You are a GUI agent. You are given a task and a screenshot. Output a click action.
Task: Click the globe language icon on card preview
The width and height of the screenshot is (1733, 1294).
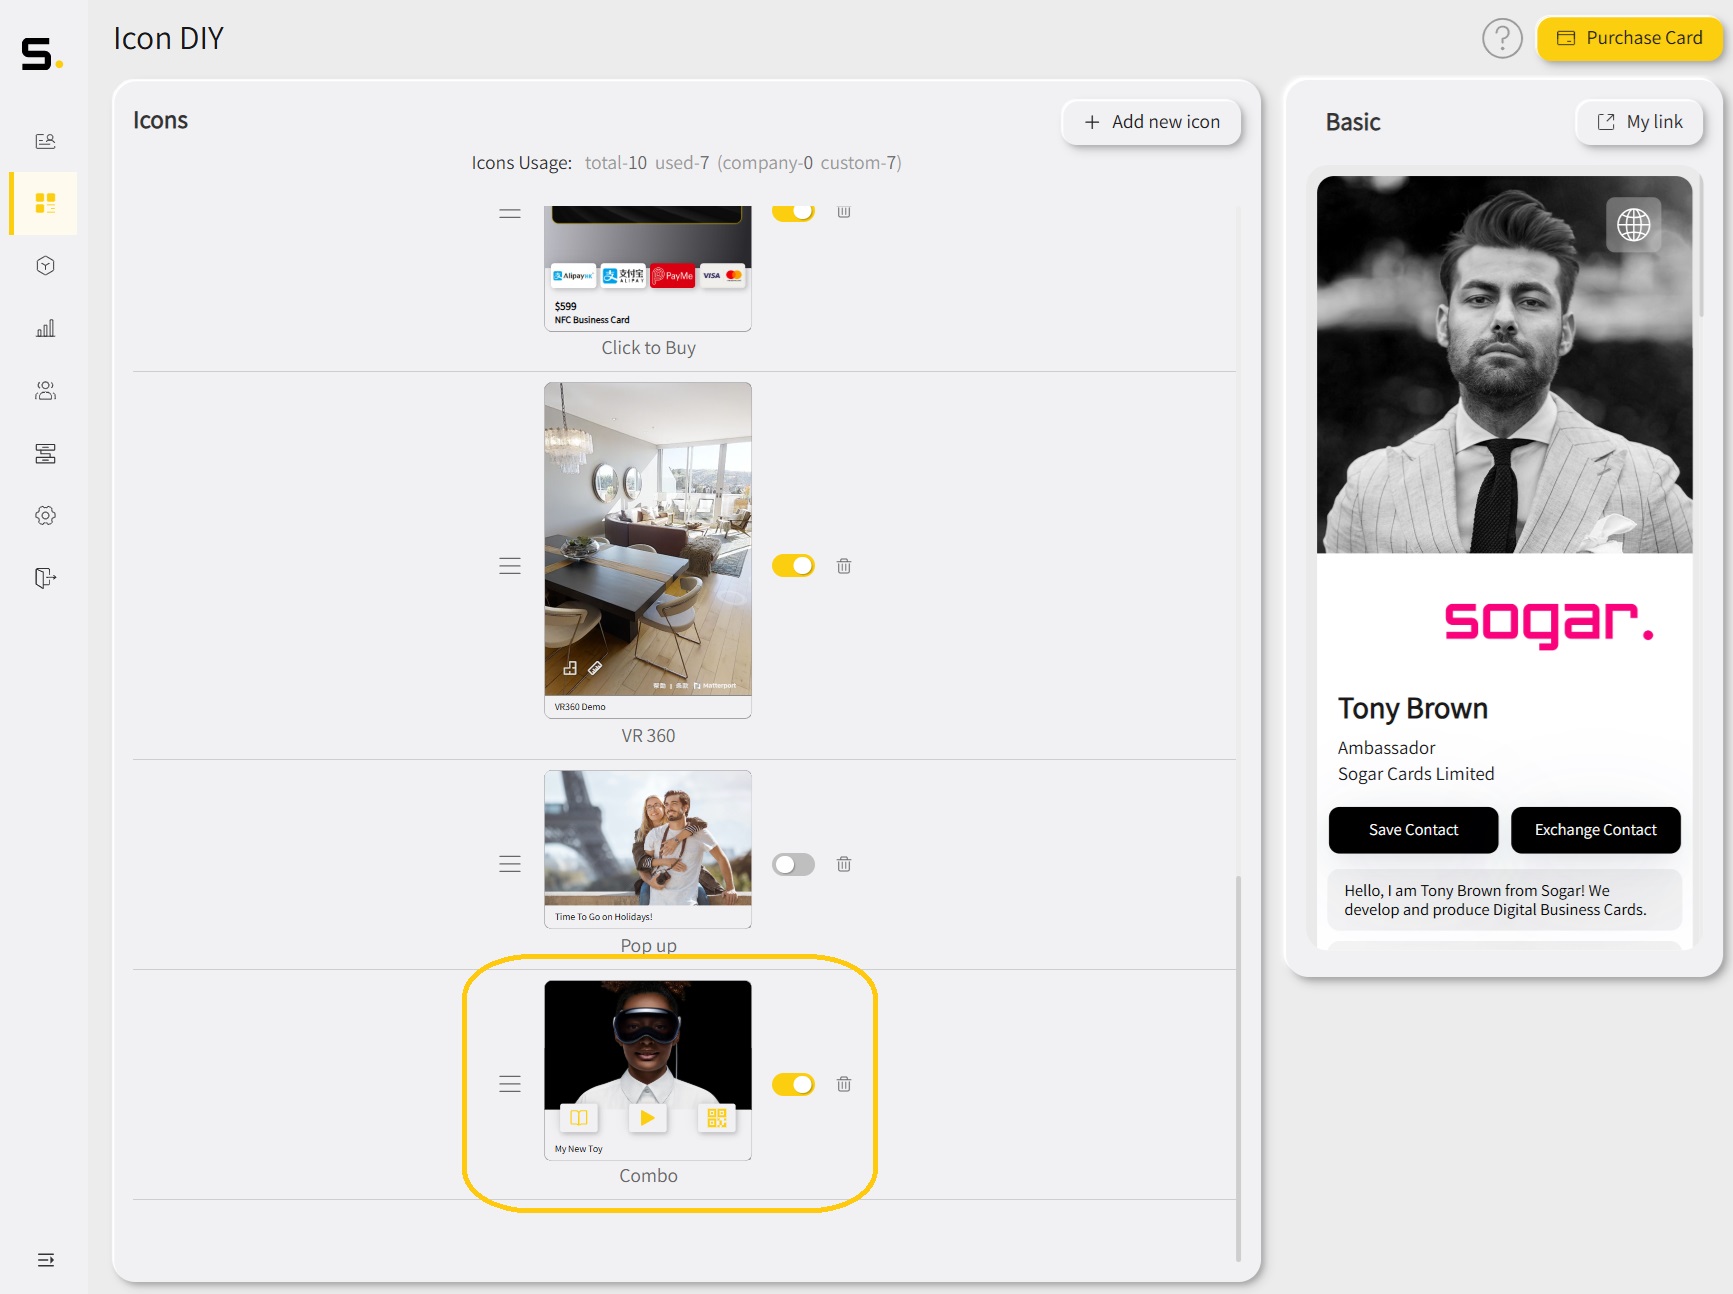[1633, 225]
